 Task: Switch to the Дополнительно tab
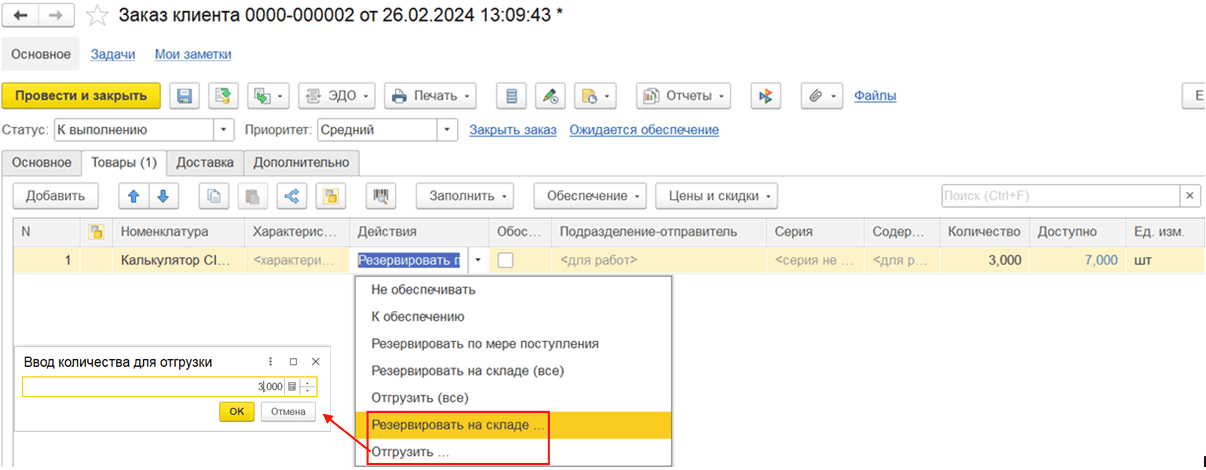point(301,162)
